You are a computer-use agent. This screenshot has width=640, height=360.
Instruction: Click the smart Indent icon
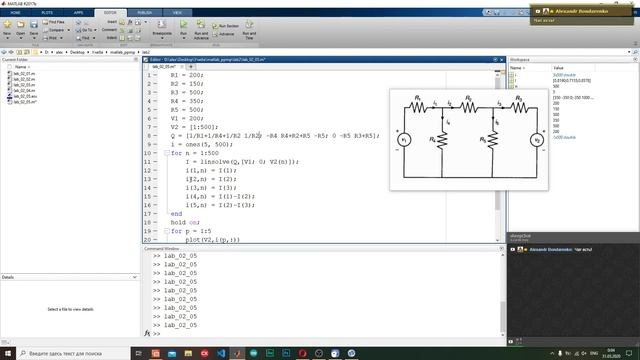(122, 38)
